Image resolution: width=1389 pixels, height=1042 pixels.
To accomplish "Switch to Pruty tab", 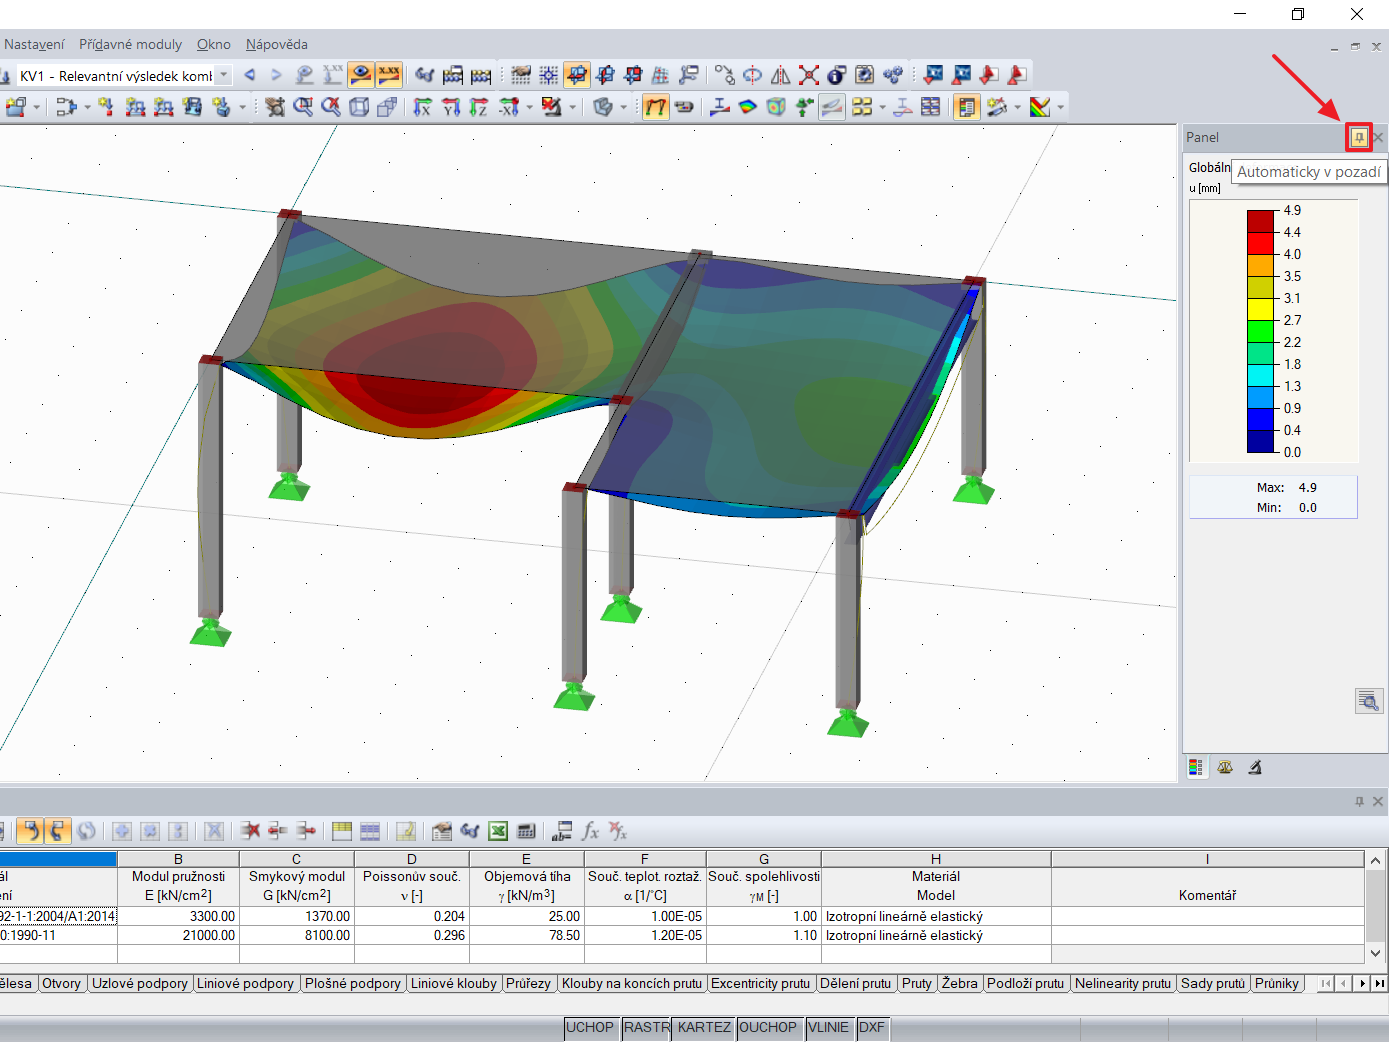I will tap(916, 983).
